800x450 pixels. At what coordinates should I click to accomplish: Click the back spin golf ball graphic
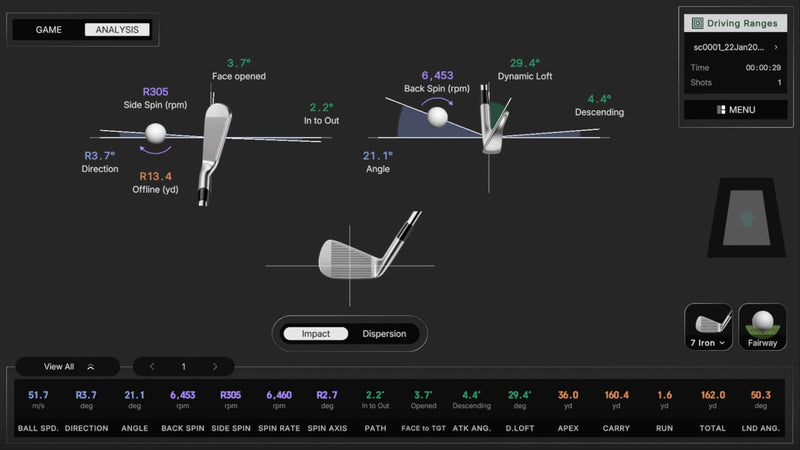438,117
